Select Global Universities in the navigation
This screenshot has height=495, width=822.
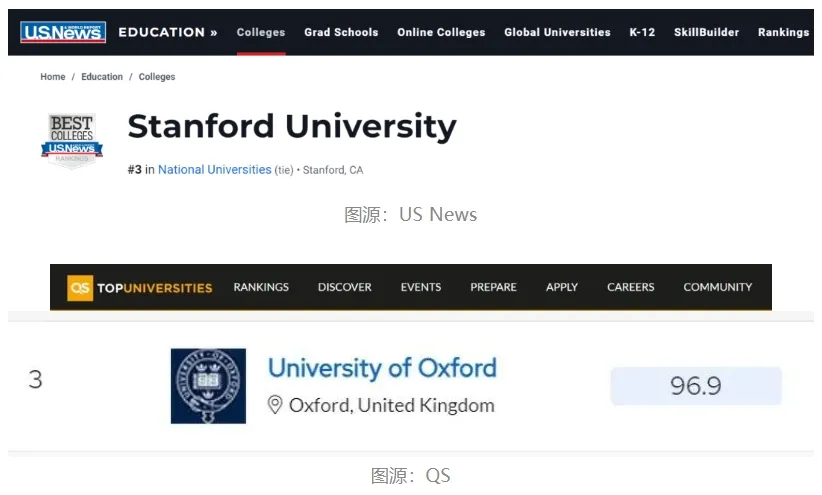click(557, 32)
